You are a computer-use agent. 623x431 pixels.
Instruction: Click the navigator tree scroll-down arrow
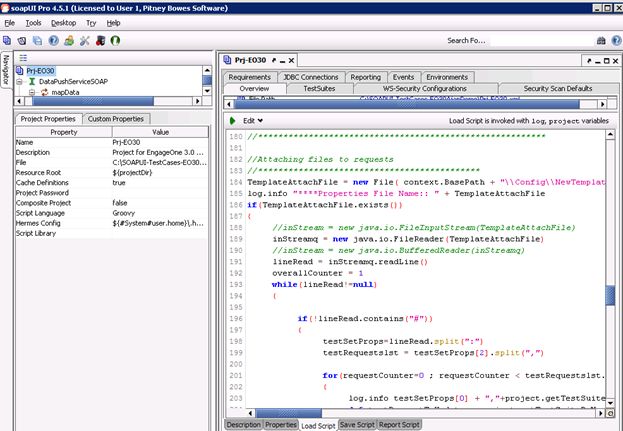coord(207,91)
